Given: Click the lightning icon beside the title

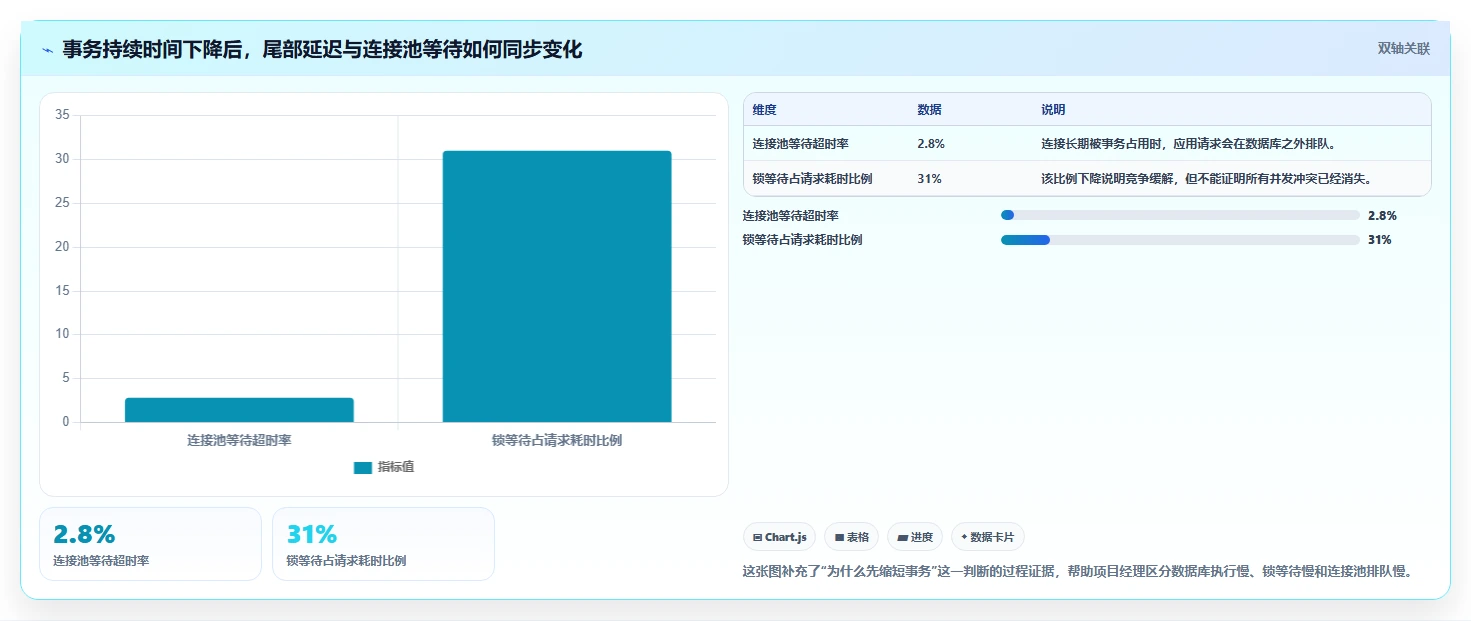Looking at the screenshot, I should click(48, 50).
